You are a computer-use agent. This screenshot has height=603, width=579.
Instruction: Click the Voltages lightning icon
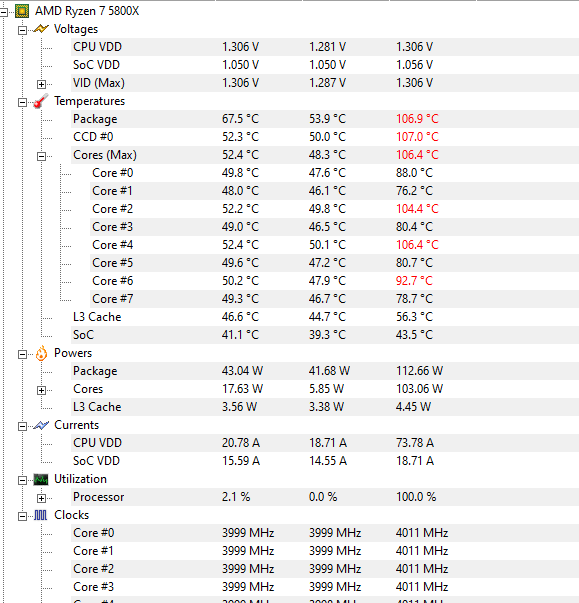click(x=41, y=29)
